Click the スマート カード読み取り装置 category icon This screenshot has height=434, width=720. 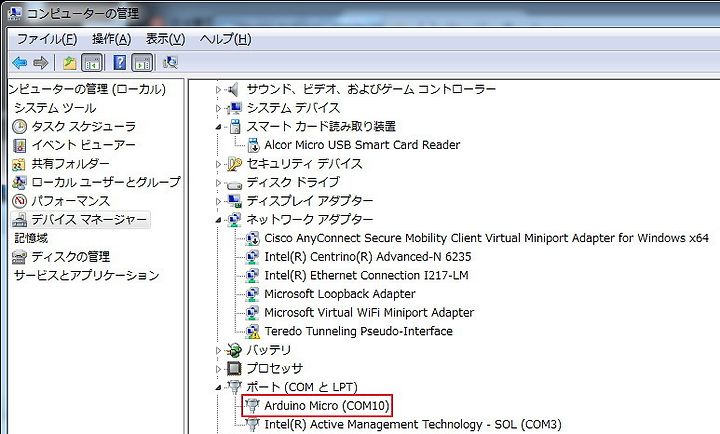235,126
